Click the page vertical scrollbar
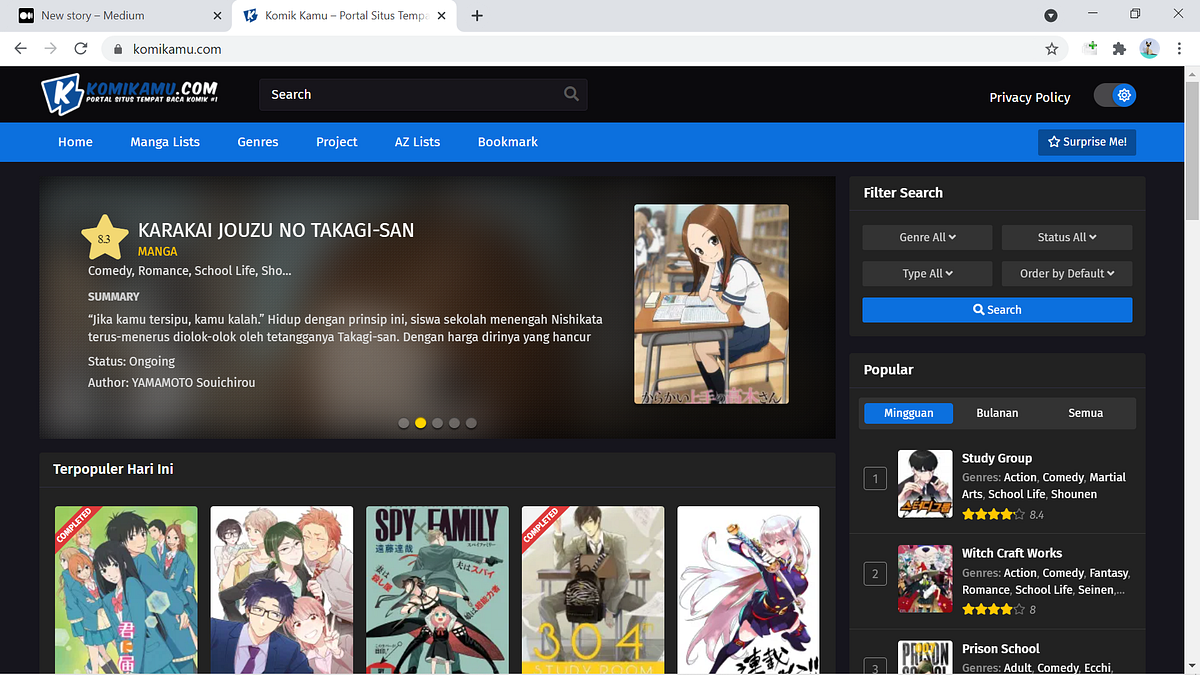Image resolution: width=1200 pixels, height=675 pixels. click(x=1191, y=150)
